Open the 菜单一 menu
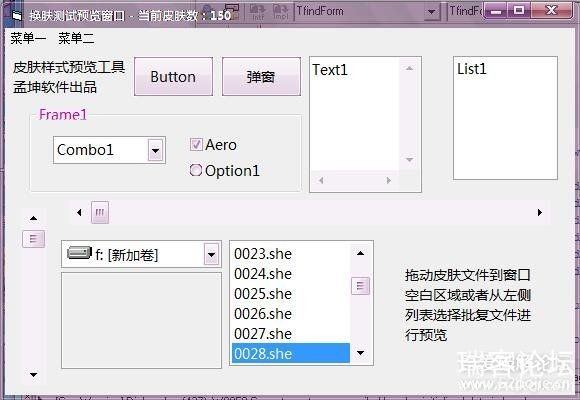The height and width of the screenshot is (400, 580). [x=28, y=38]
